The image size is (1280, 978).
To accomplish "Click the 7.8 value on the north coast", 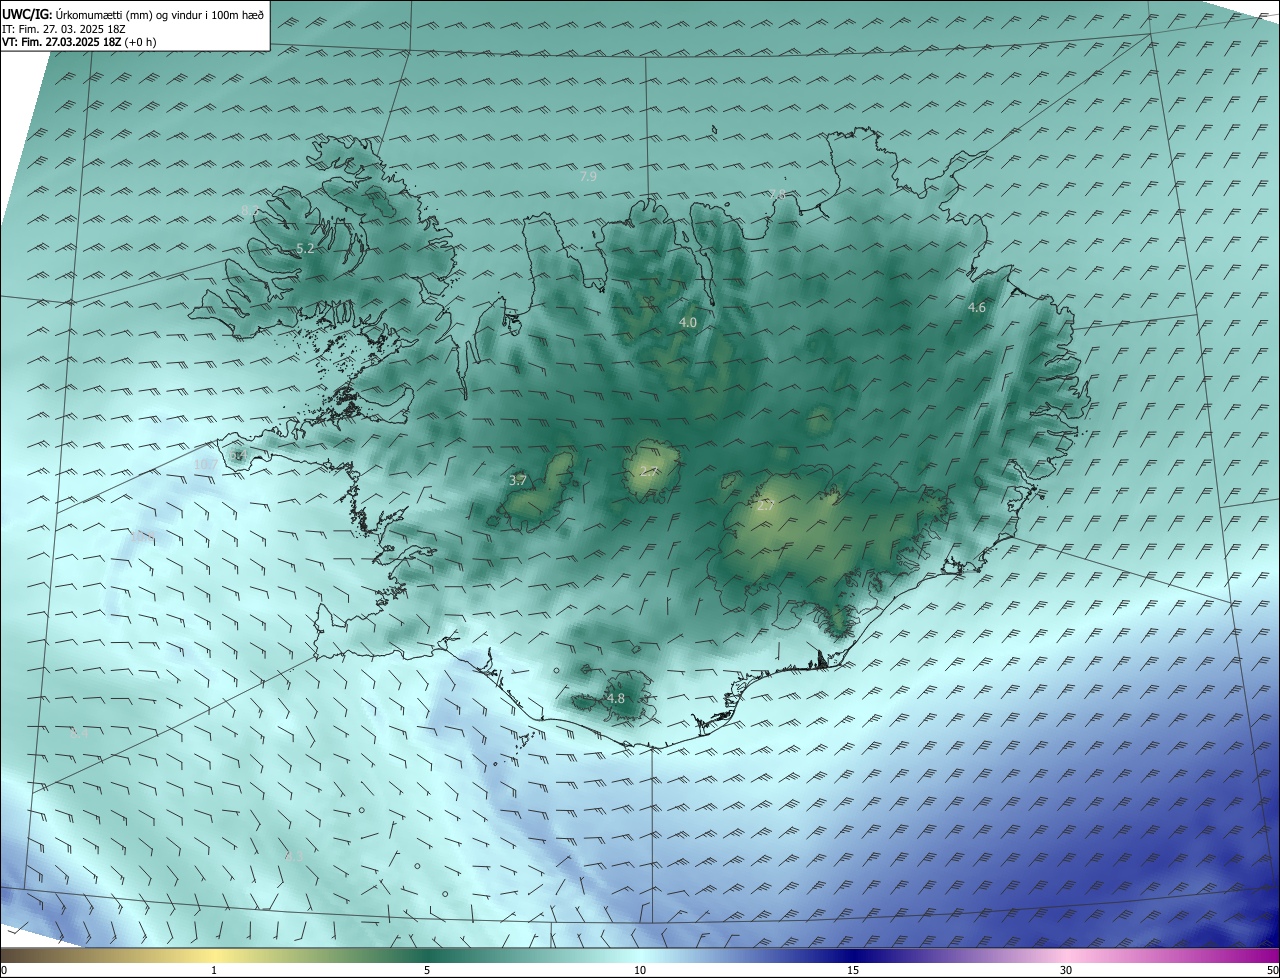I will pyautogui.click(x=777, y=194).
